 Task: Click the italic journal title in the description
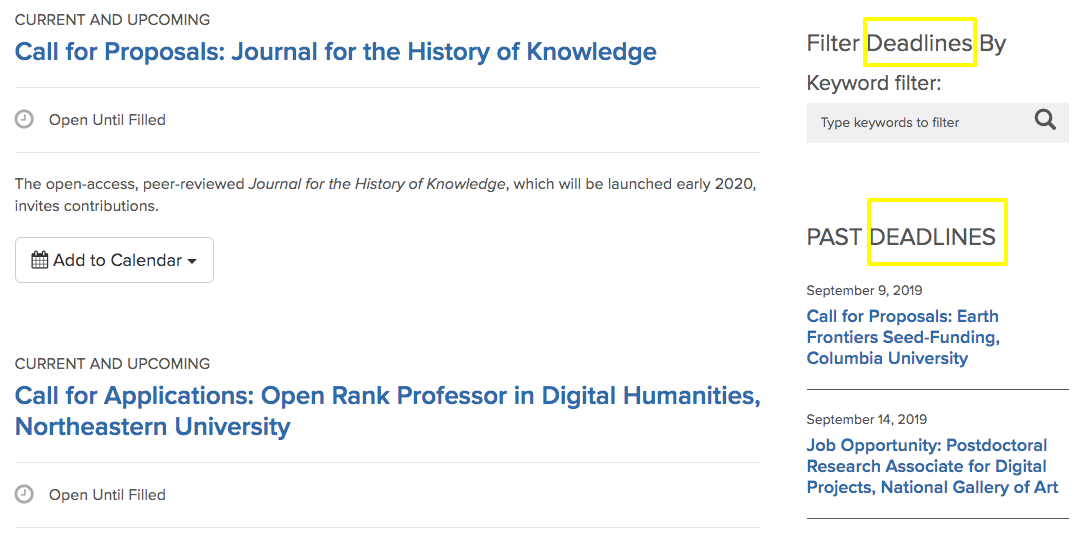pos(376,184)
